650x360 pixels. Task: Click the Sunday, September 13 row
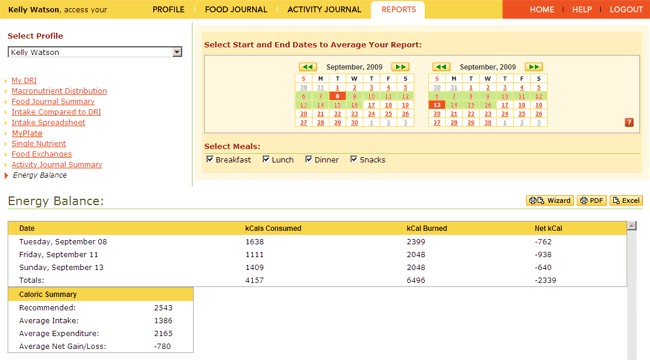pos(317,268)
